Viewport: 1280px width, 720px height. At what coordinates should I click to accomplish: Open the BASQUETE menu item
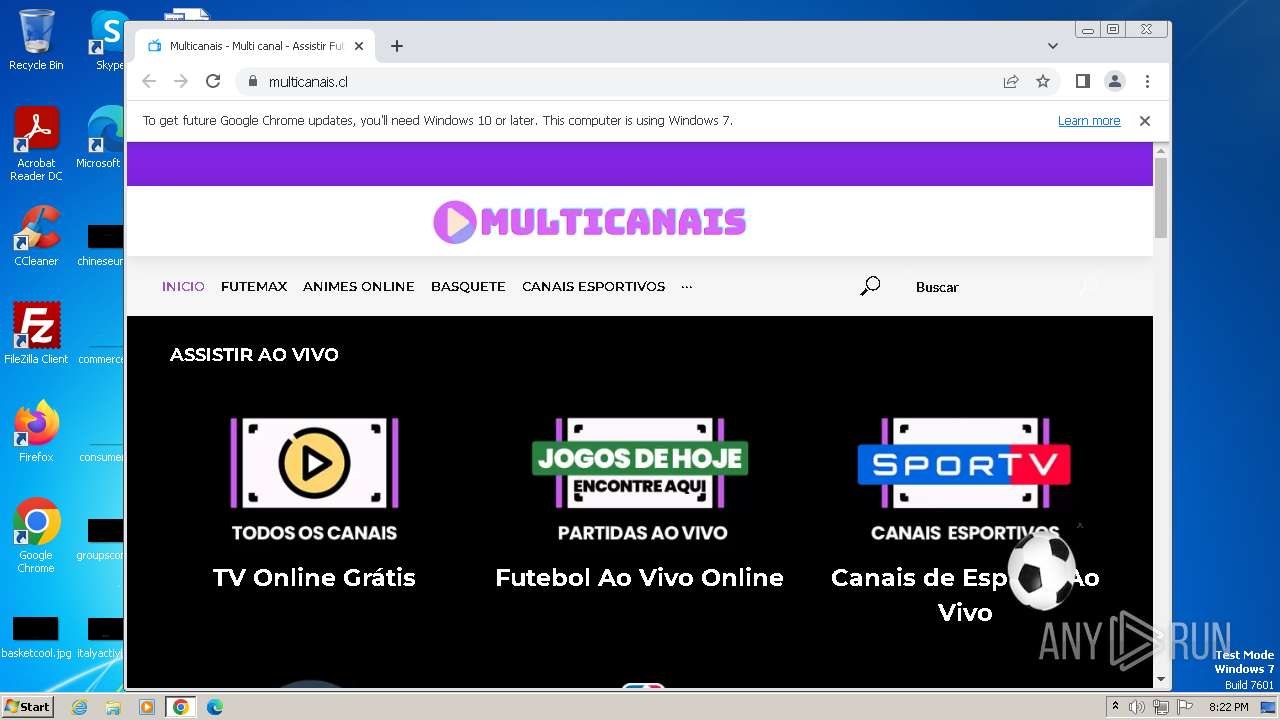point(468,286)
